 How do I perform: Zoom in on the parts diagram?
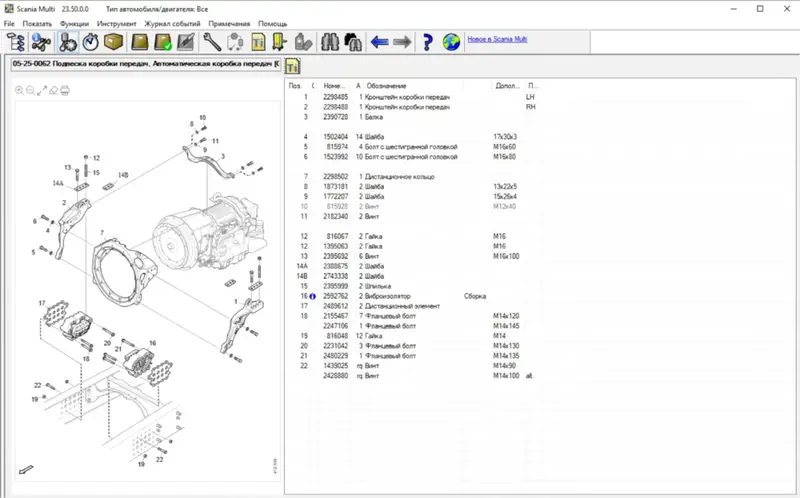point(19,90)
